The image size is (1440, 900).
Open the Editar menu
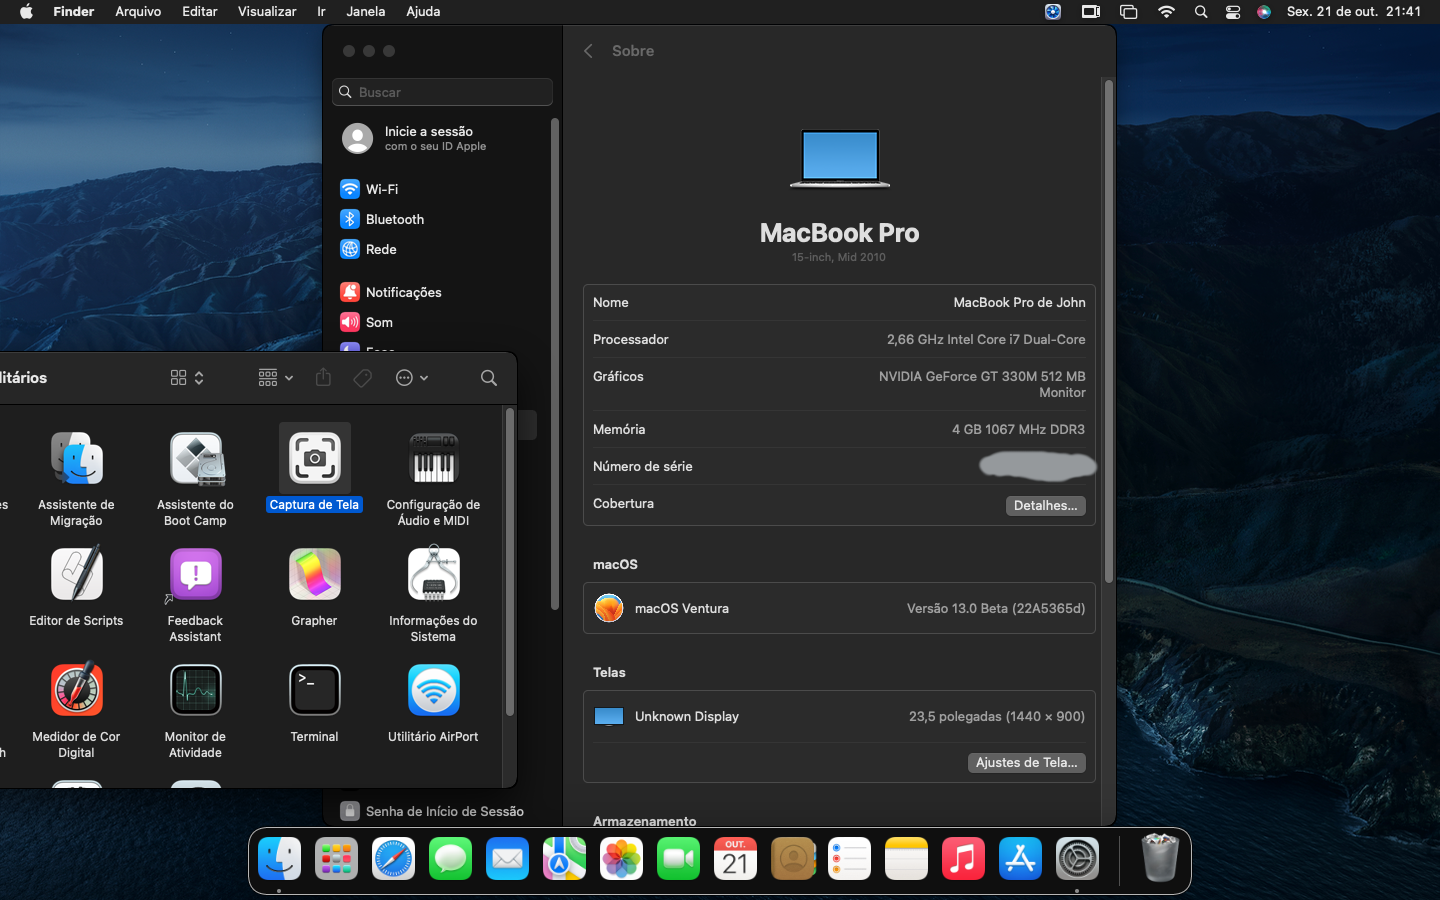point(200,12)
